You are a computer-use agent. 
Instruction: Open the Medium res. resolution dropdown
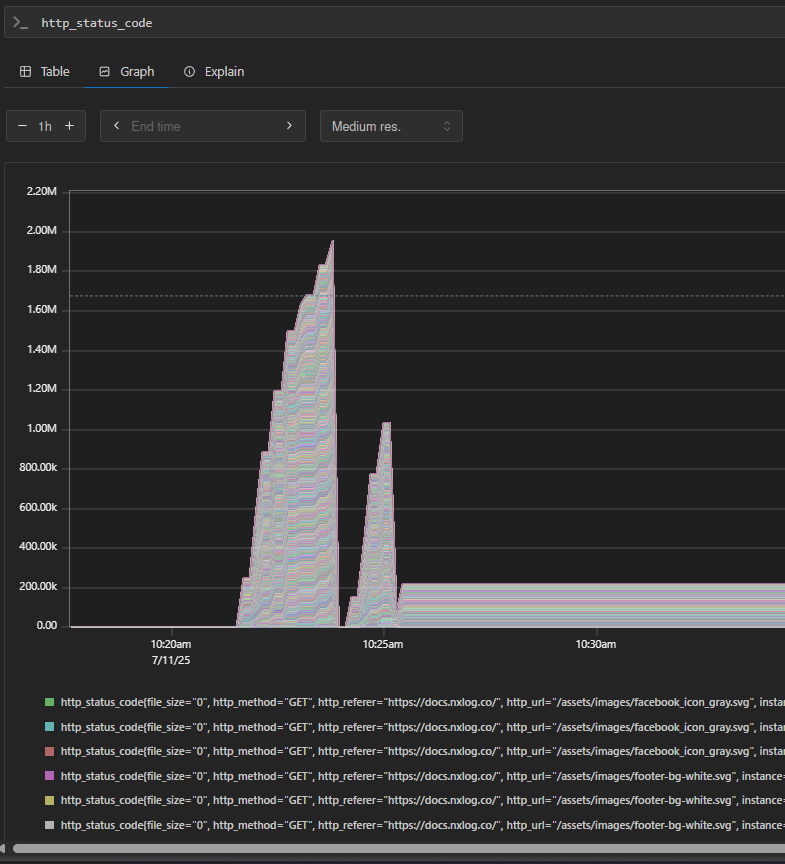[391, 126]
